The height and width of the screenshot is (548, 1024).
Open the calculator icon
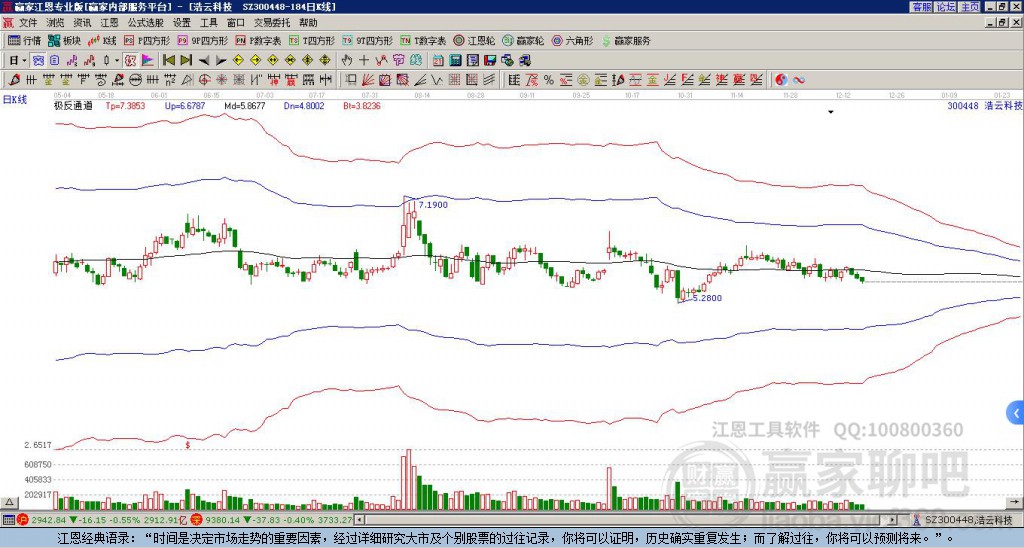click(455, 61)
